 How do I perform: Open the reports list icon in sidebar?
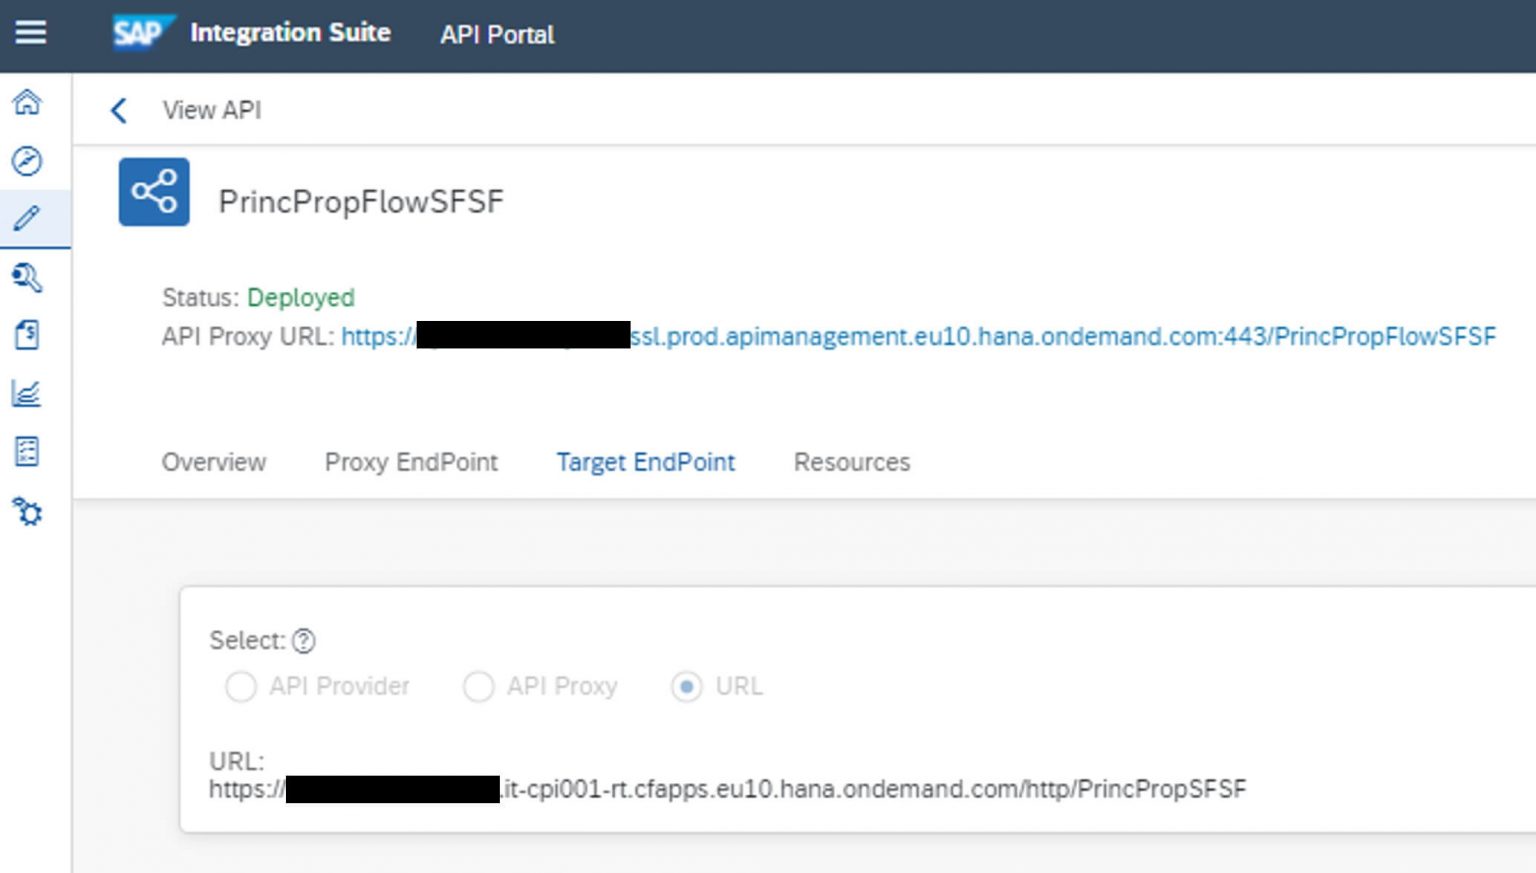(29, 452)
